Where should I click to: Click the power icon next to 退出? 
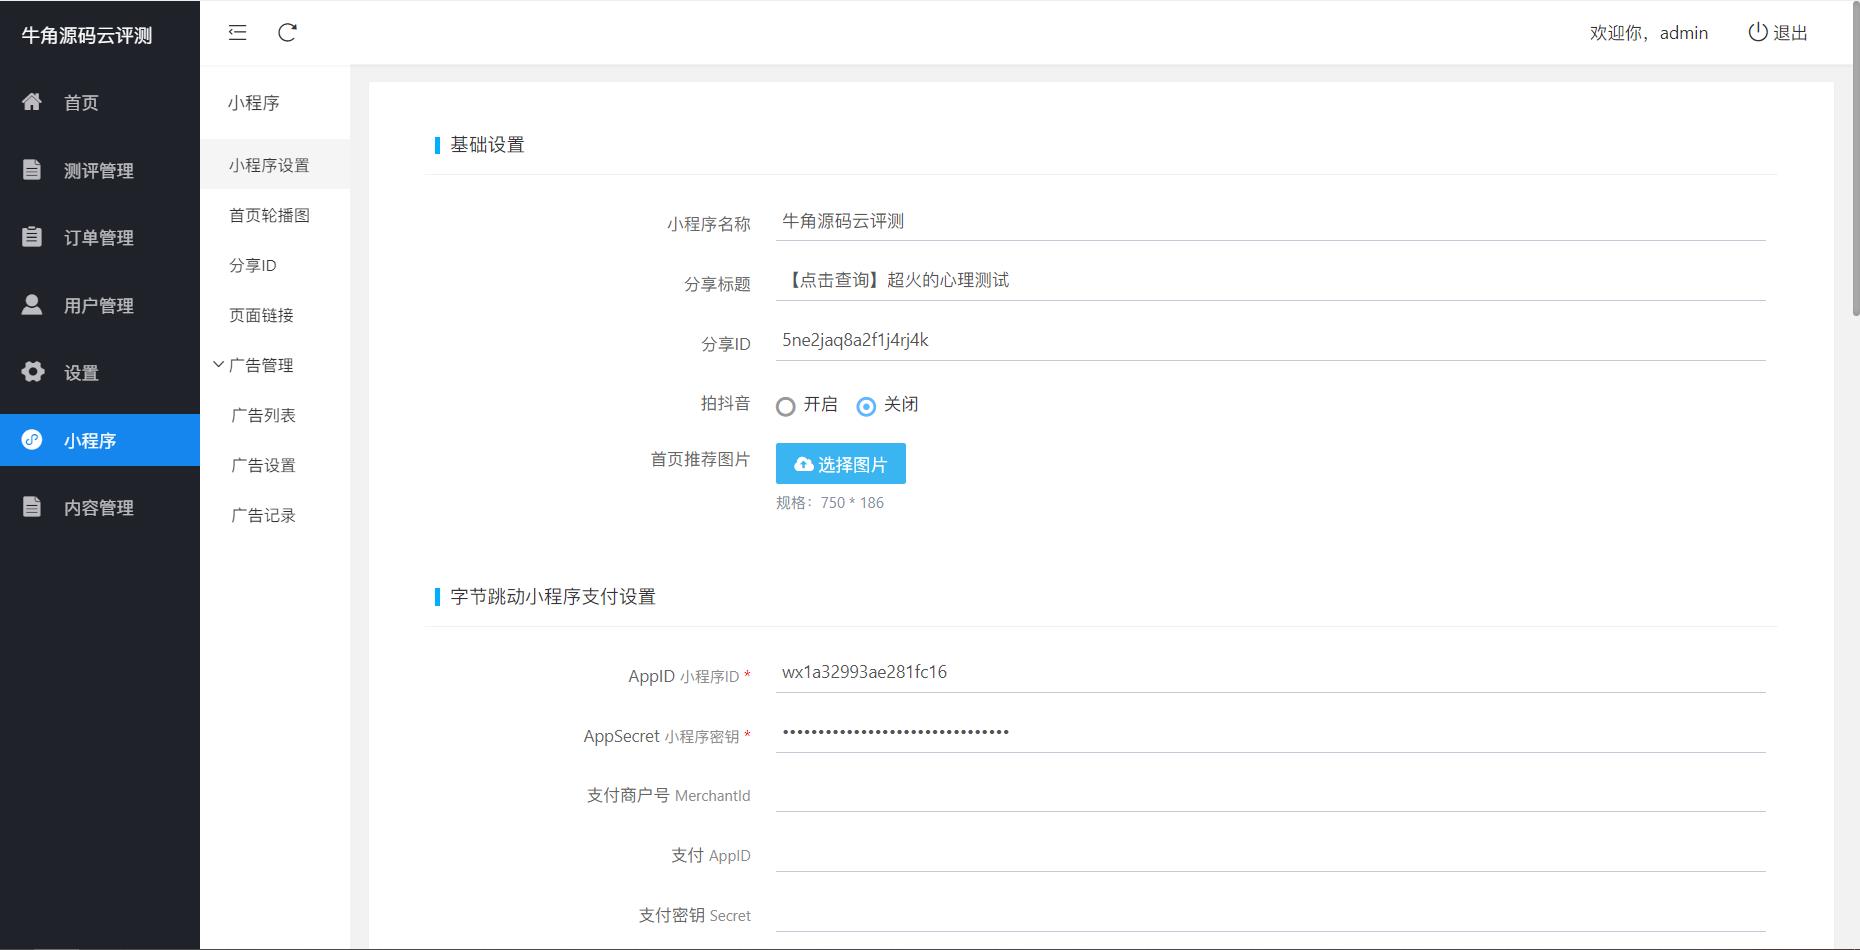(x=1757, y=32)
